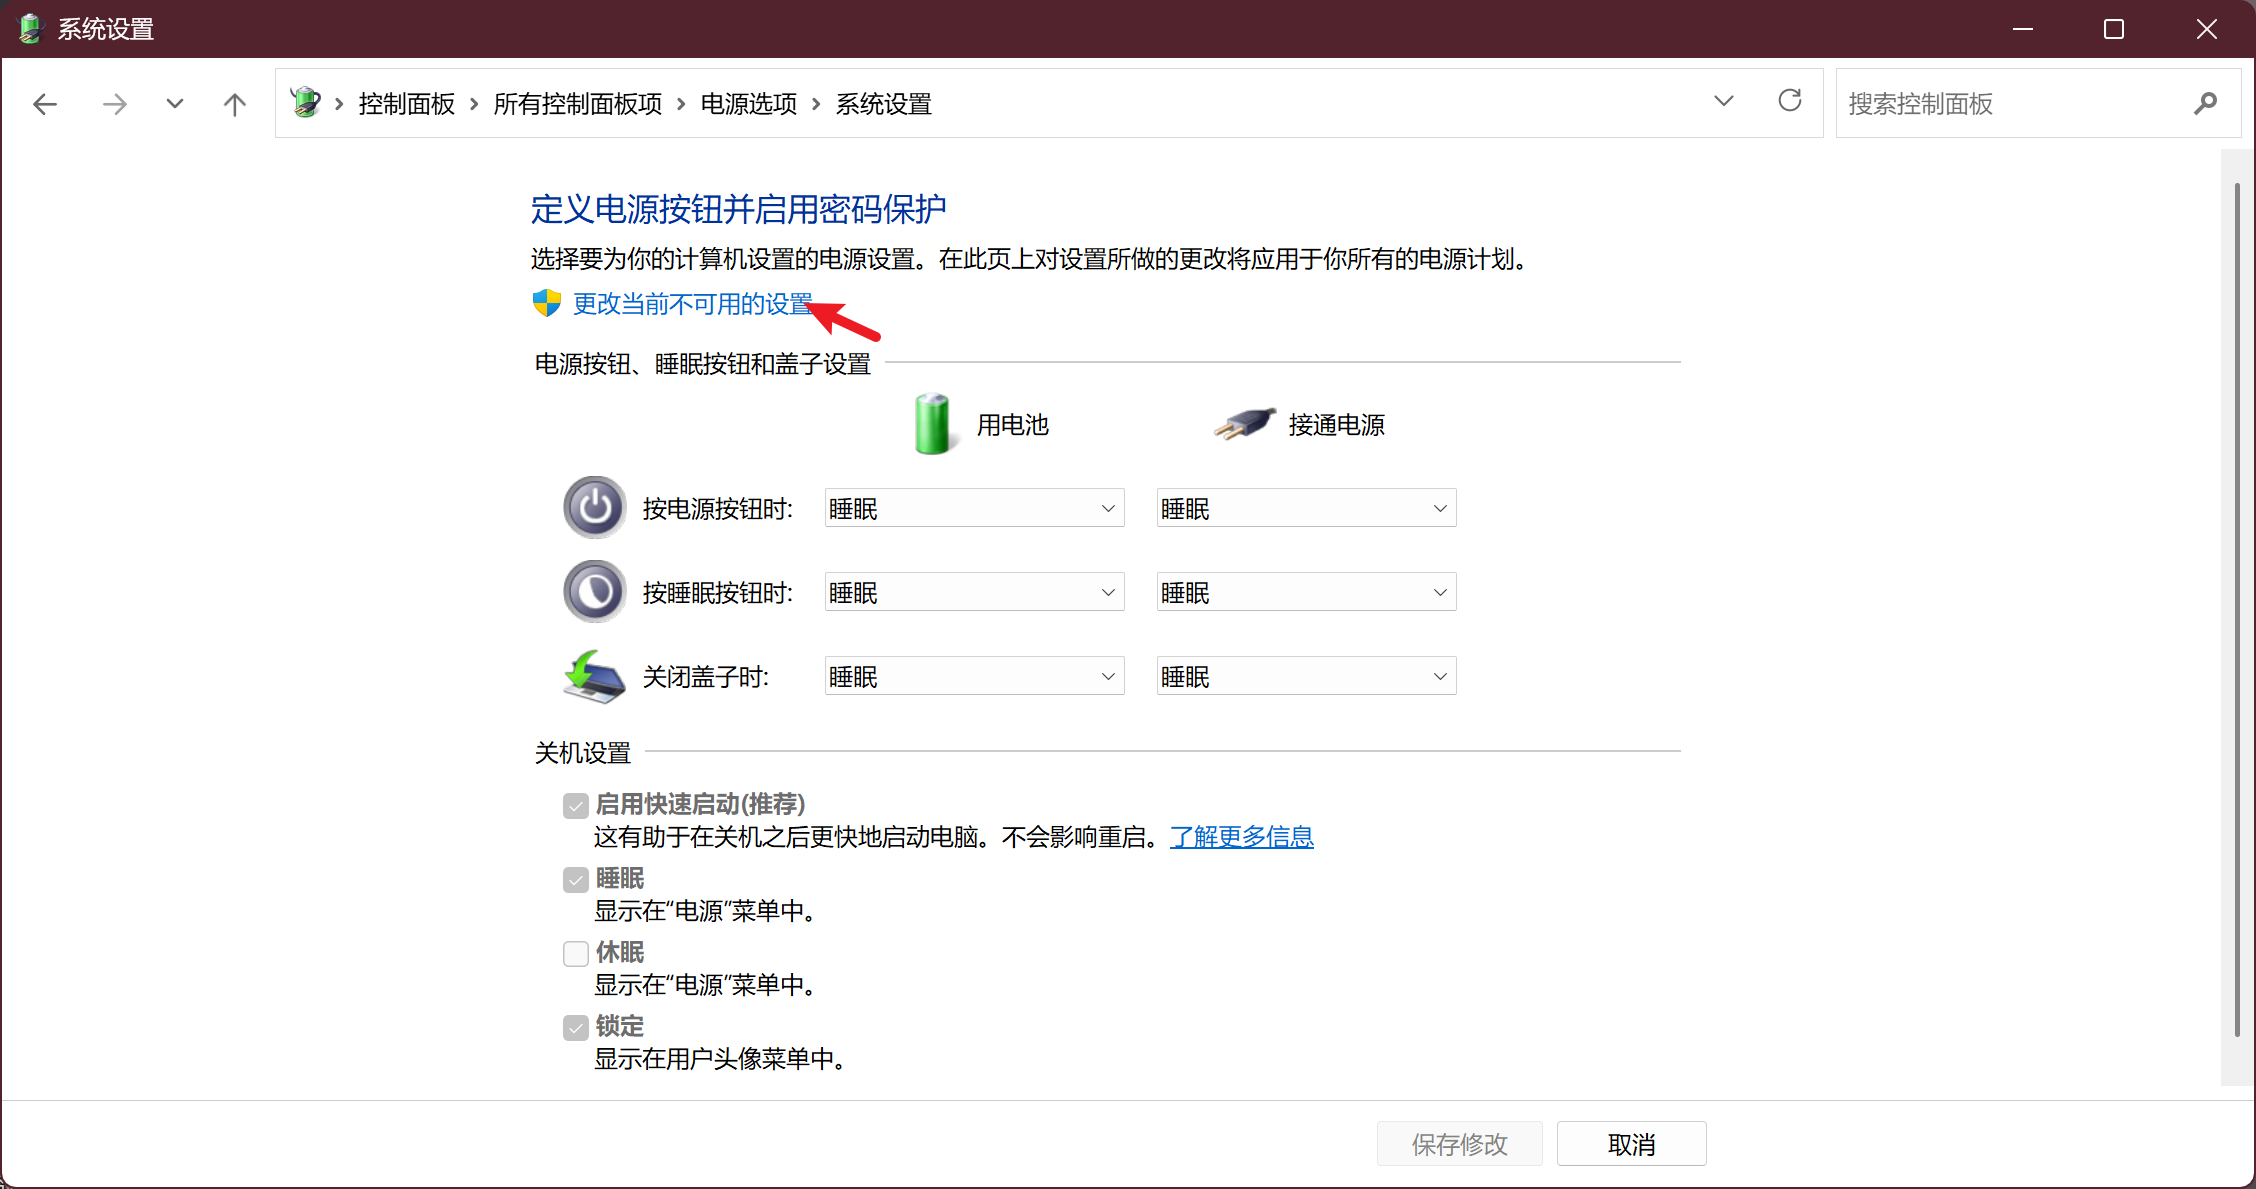Click 电源选项 in the breadcrumb
The width and height of the screenshot is (2256, 1189).
pyautogui.click(x=748, y=104)
